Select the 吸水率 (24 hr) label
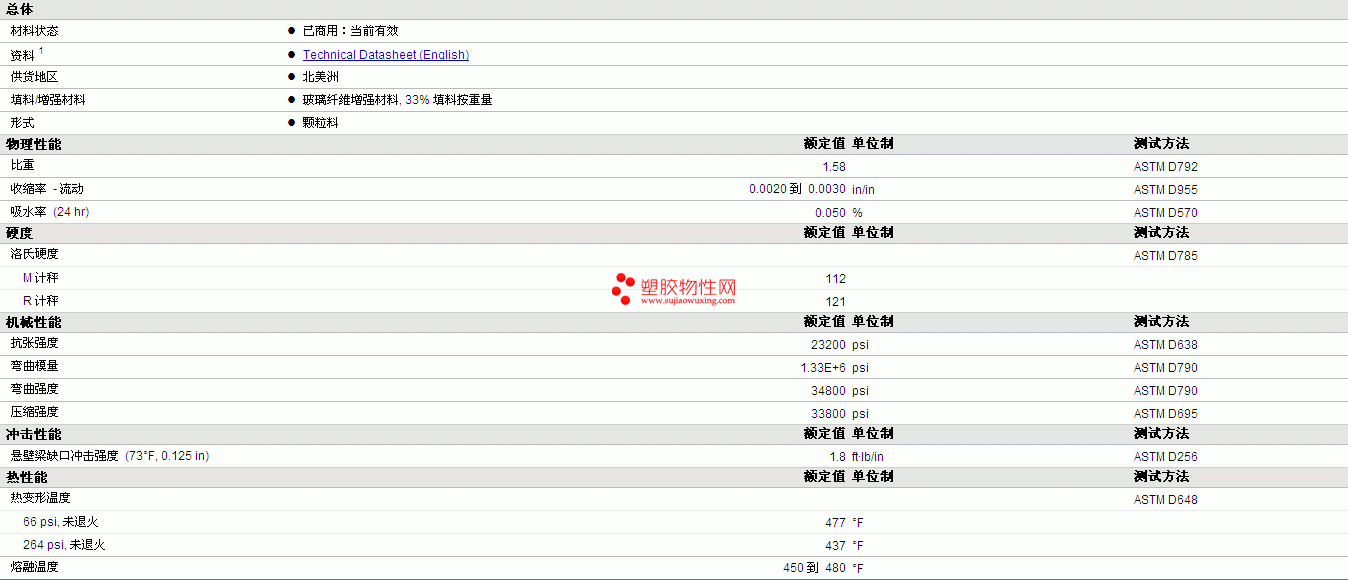 point(50,212)
